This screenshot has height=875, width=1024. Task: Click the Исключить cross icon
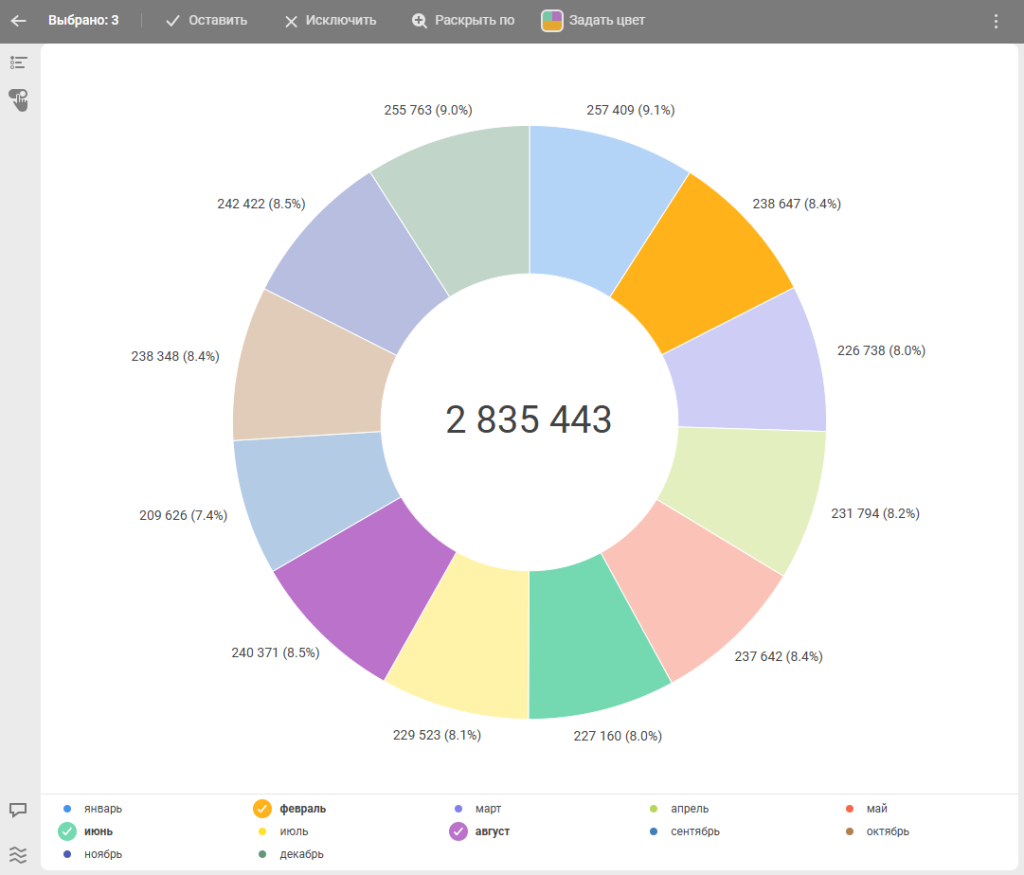tap(291, 21)
